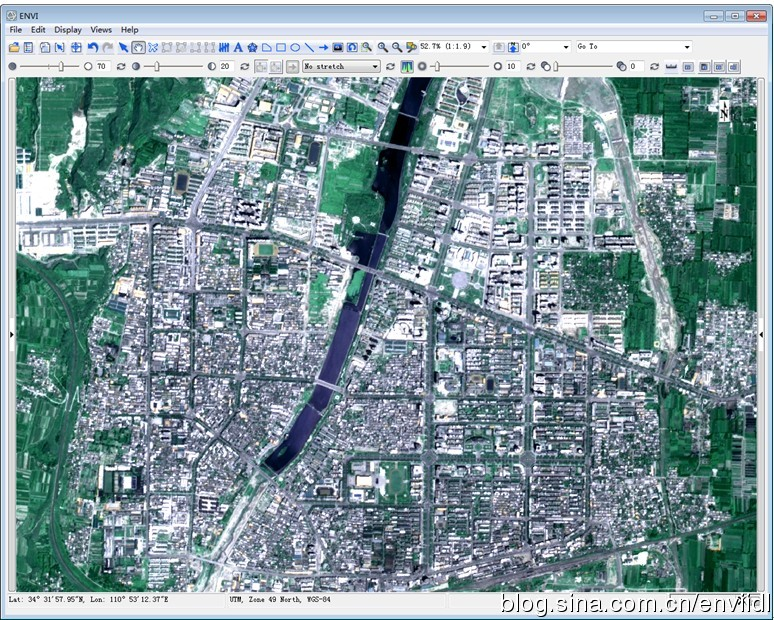Expand the left panel arrow
Image resolution: width=774 pixels, height=620 pixels.
(x=11, y=334)
